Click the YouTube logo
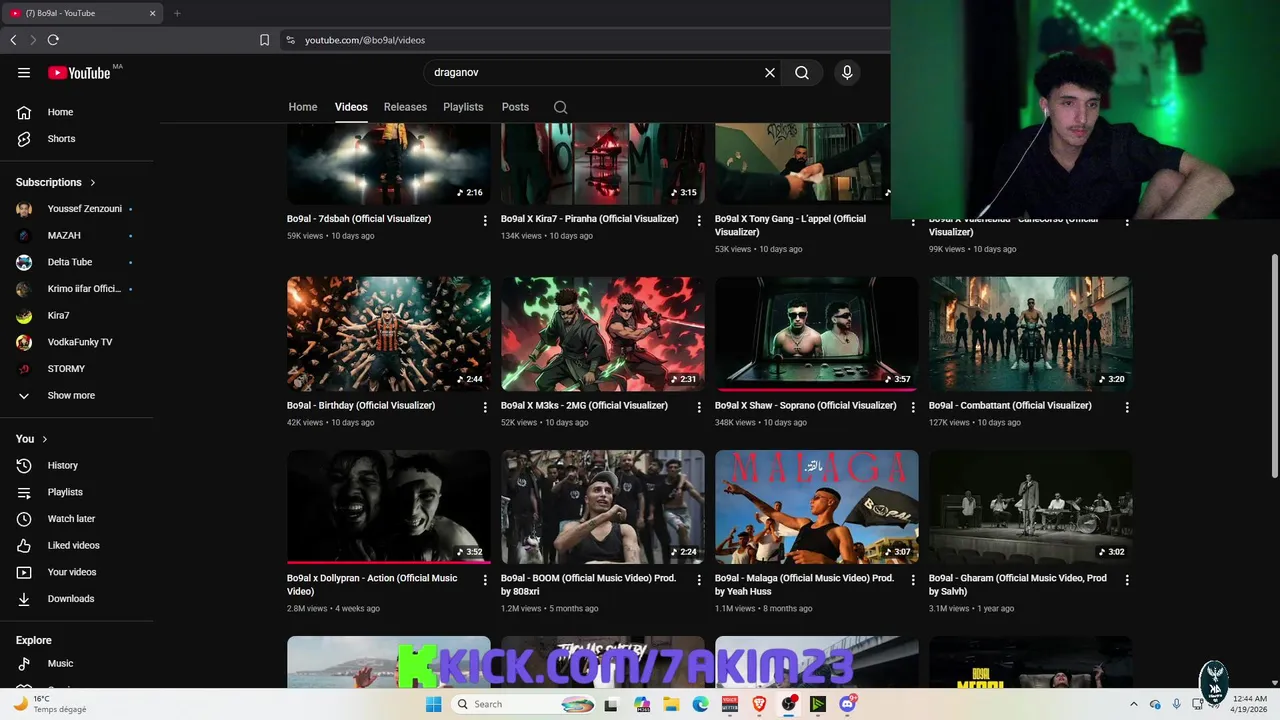Image resolution: width=1280 pixels, height=720 pixels. (x=79, y=72)
